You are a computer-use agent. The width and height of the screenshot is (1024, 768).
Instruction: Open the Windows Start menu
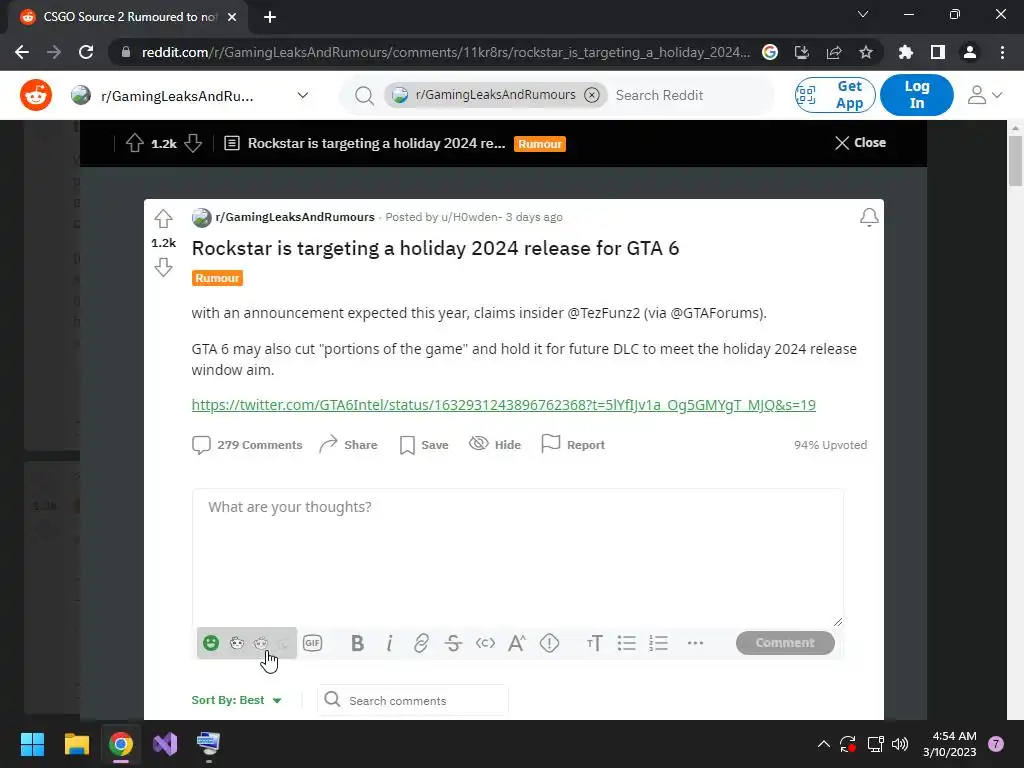(x=32, y=744)
